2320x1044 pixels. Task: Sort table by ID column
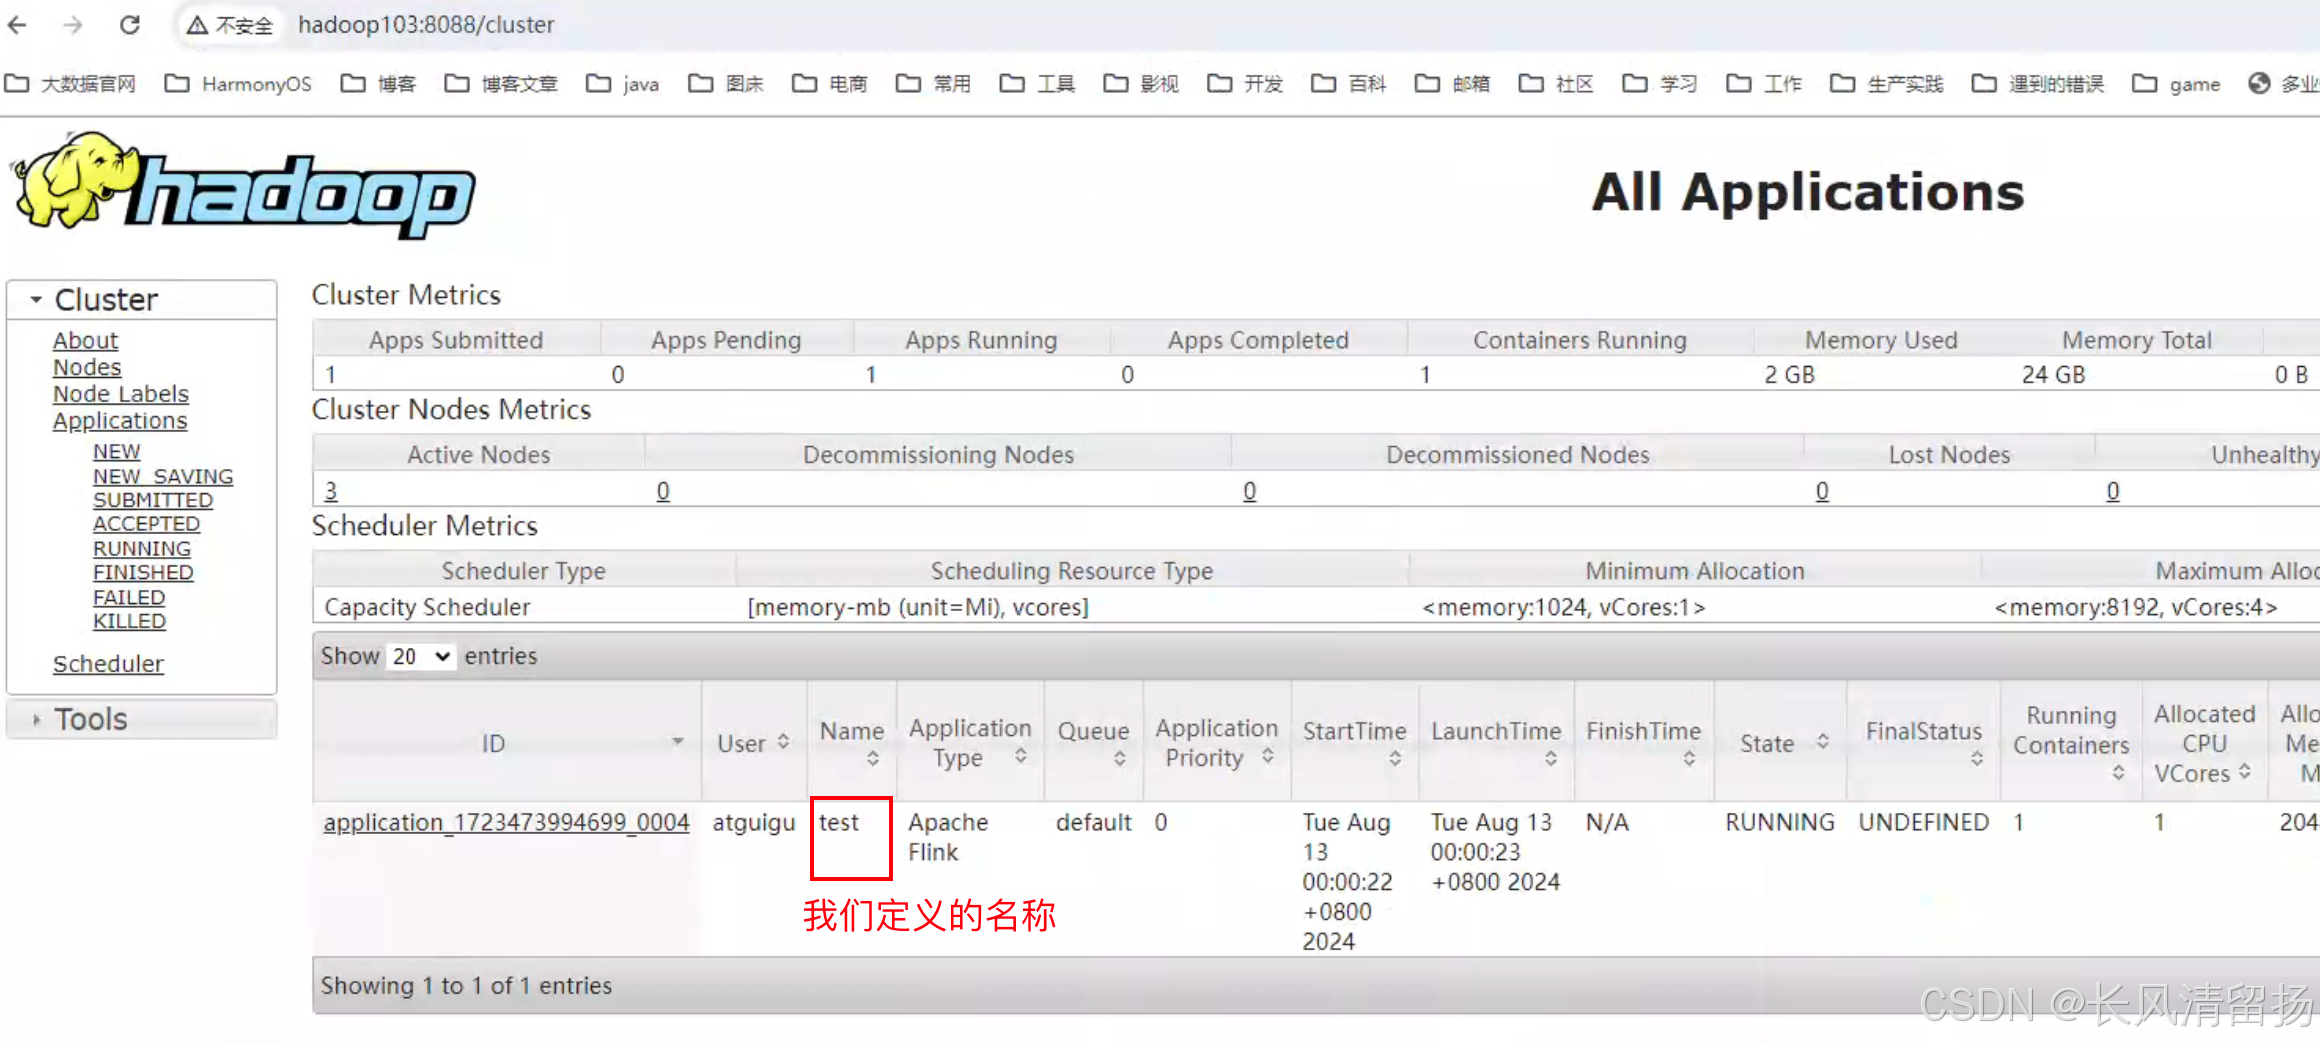point(507,743)
